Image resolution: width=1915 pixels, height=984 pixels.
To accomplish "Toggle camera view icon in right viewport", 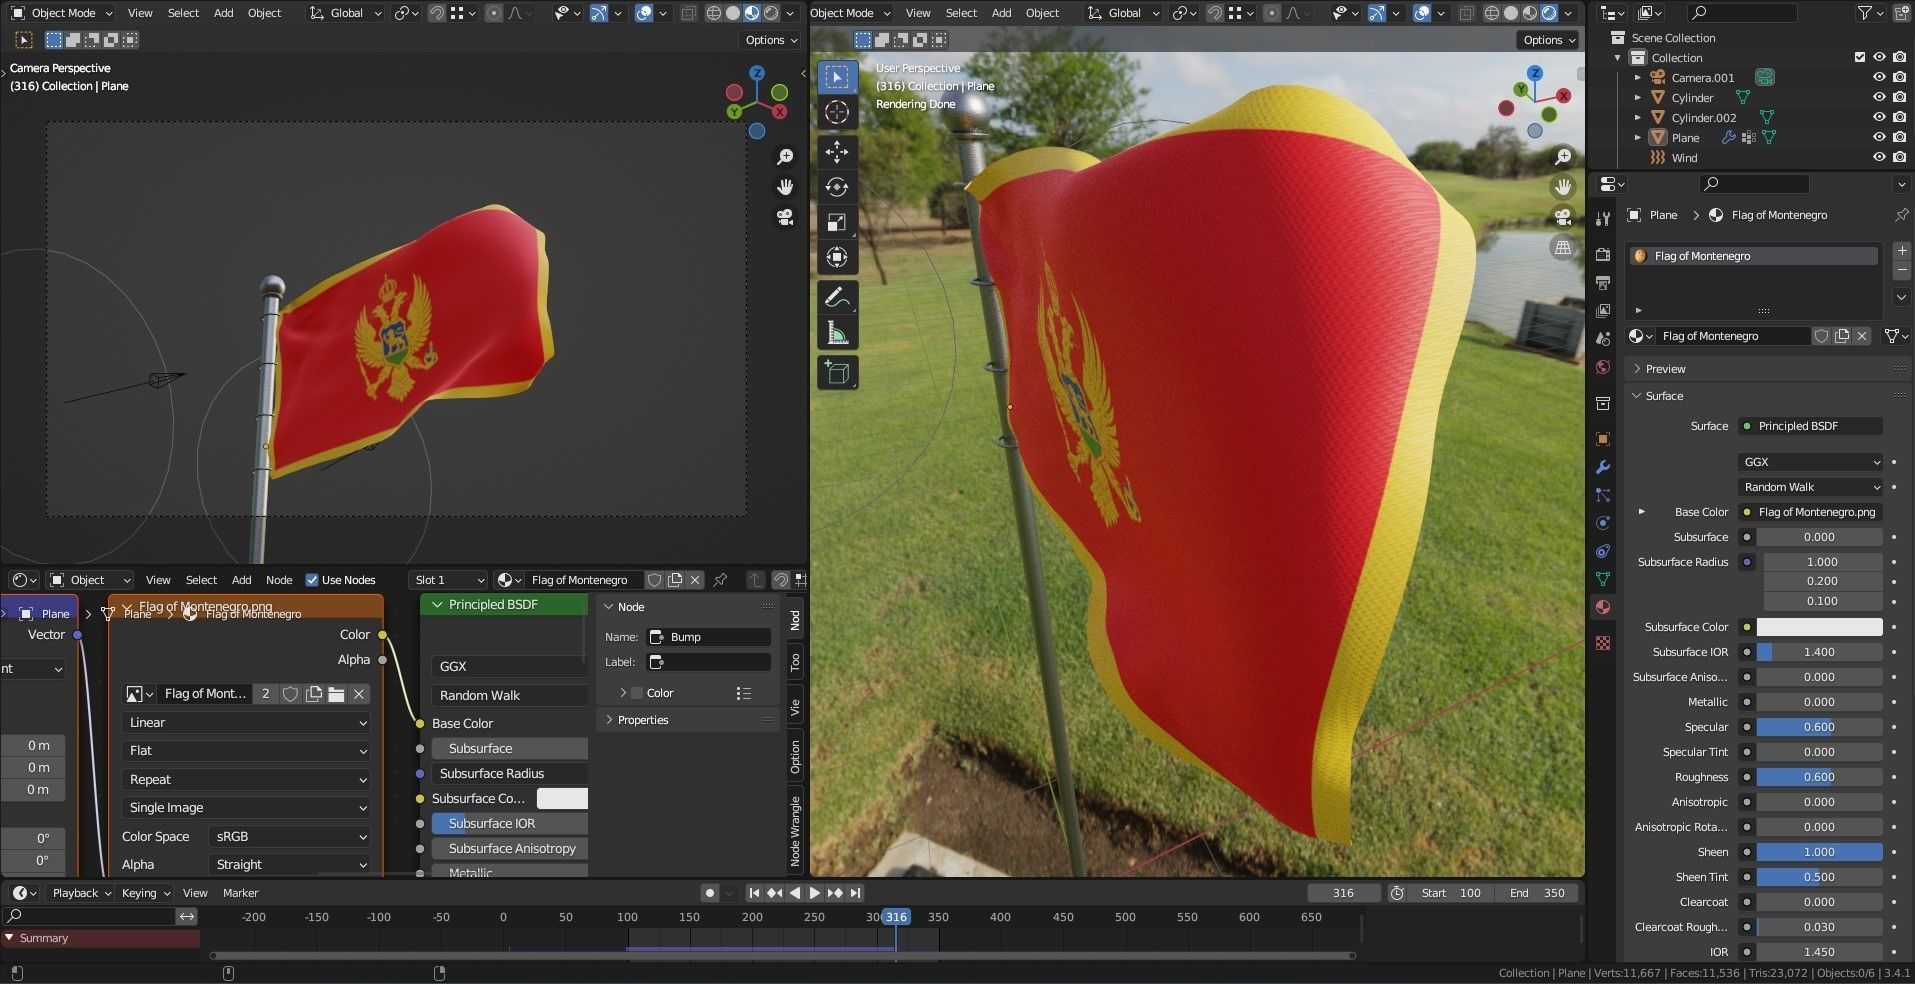I will coord(1562,217).
